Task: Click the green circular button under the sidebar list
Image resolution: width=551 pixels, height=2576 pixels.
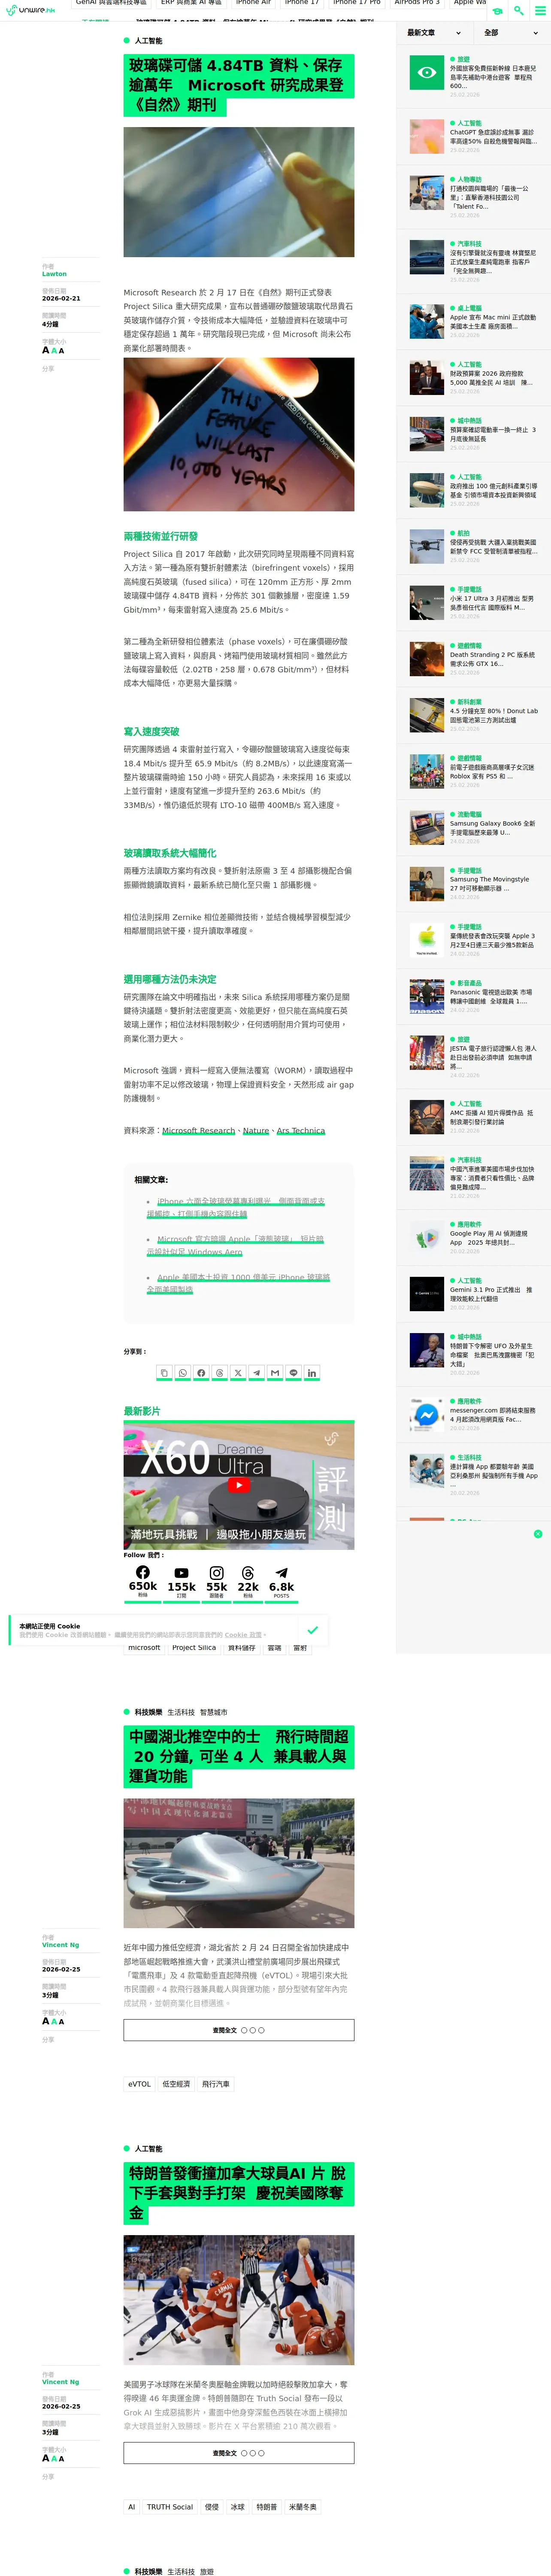Action: [538, 1533]
